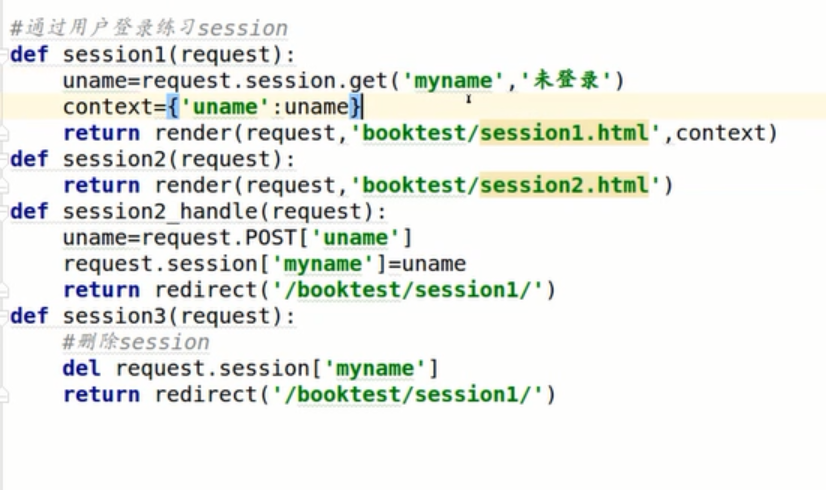Click the highlighted closing brace after uname
826x490 pixels.
pos(355,107)
